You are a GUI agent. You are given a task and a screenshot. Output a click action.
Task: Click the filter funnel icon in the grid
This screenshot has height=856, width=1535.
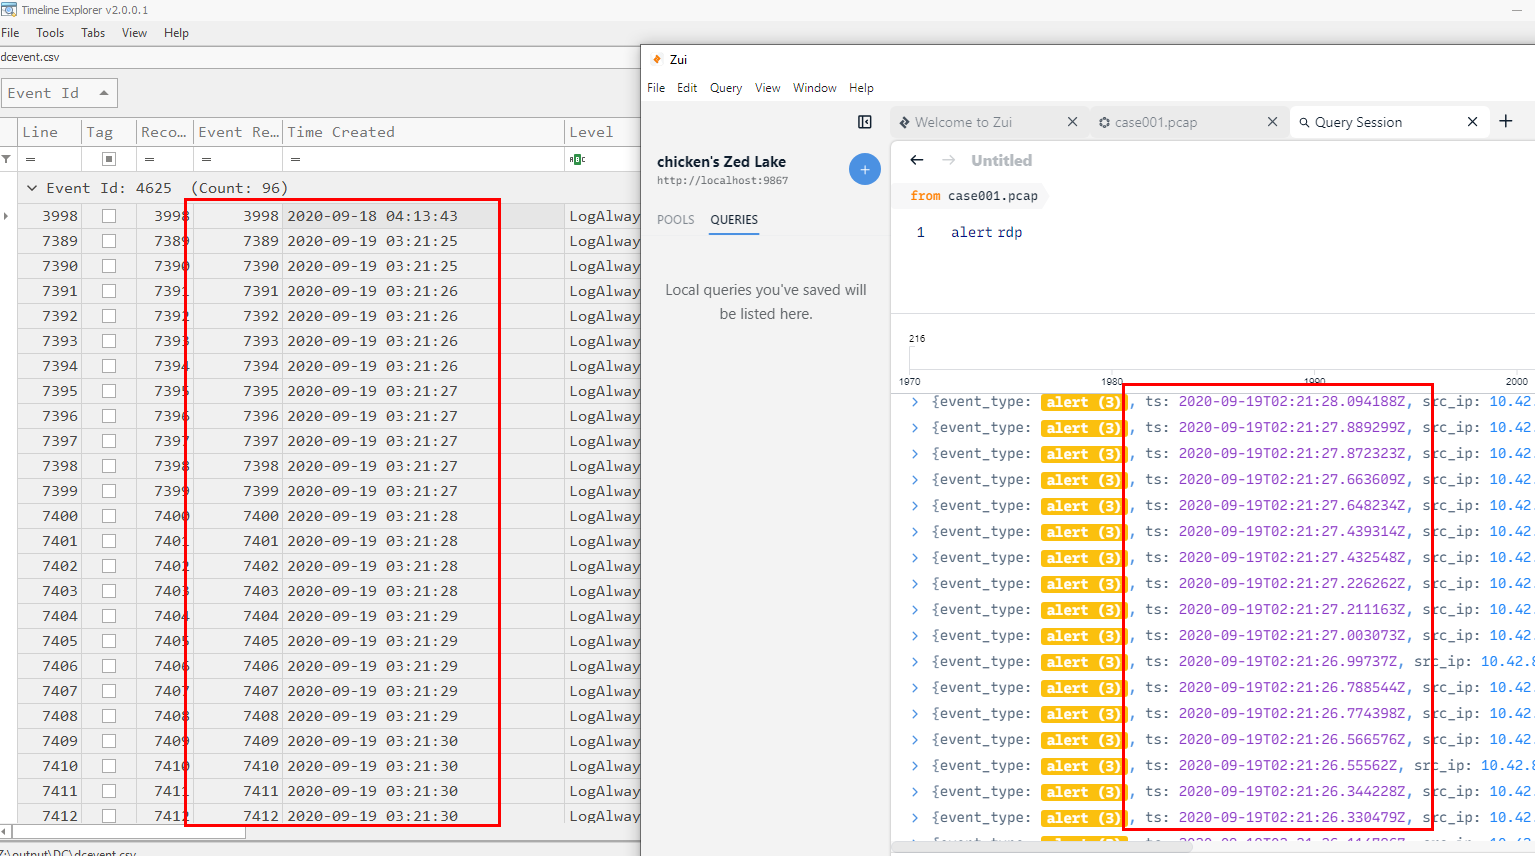[x=7, y=159]
